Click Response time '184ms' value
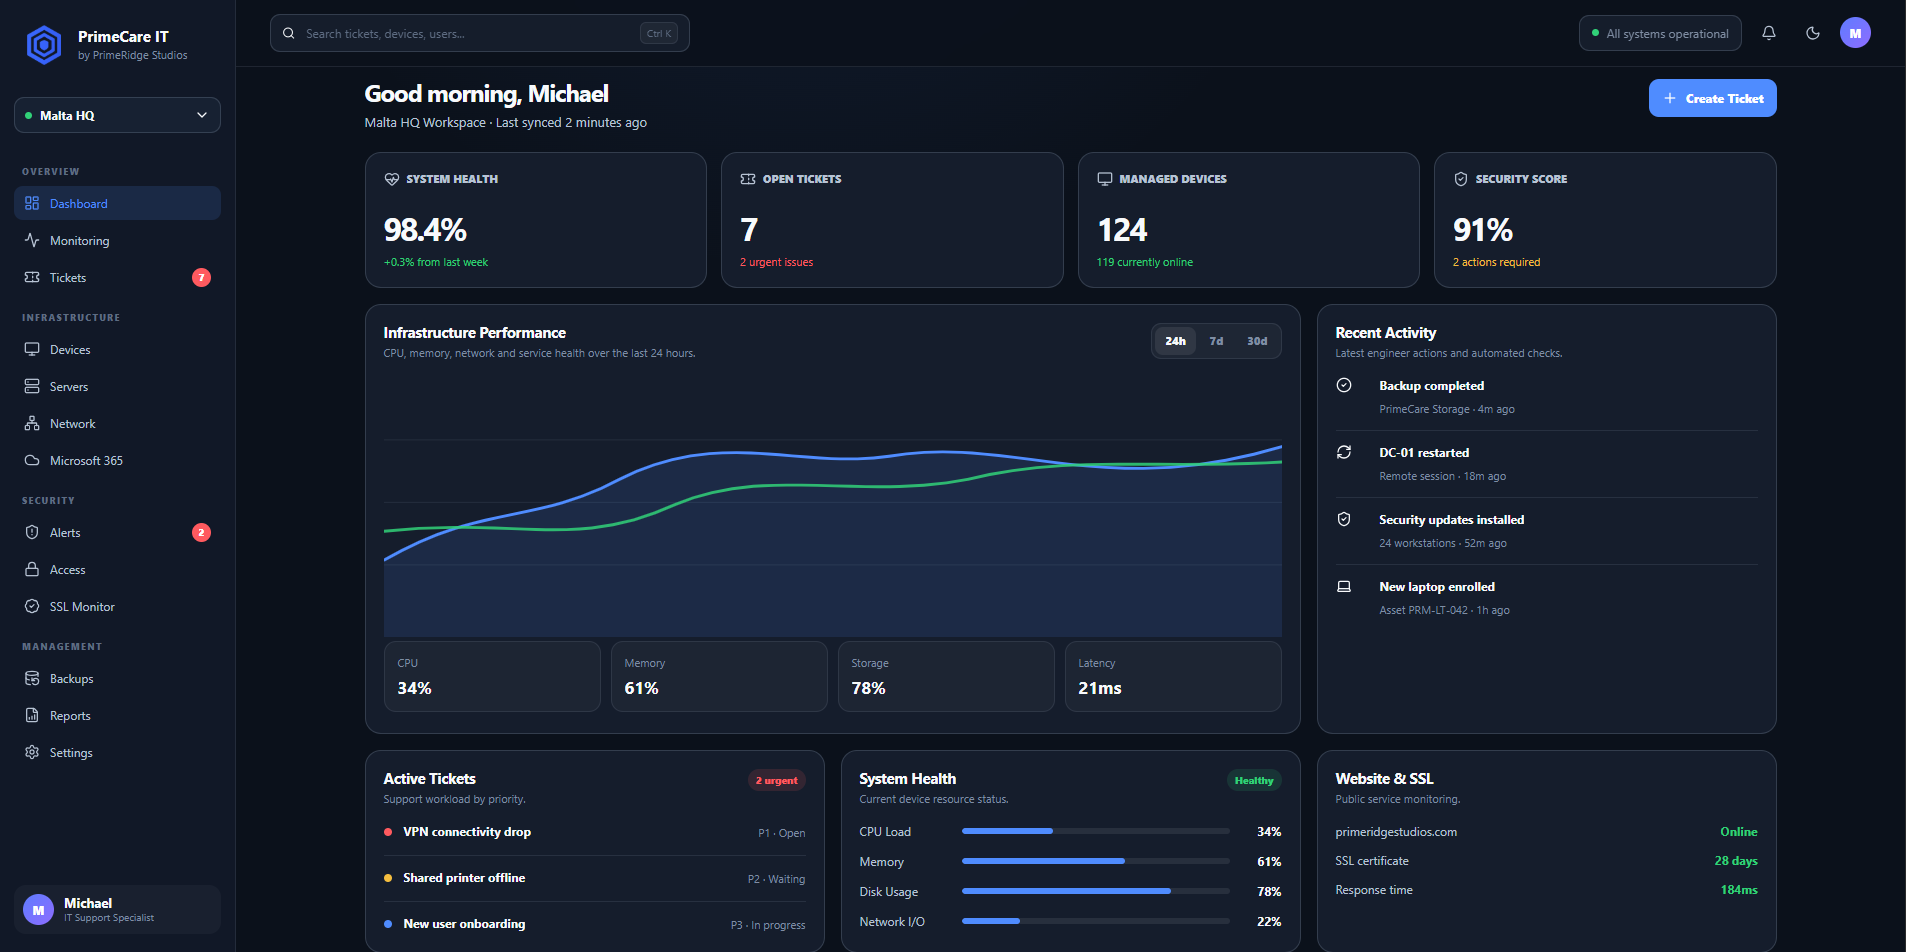The width and height of the screenshot is (1906, 952). tap(1739, 890)
